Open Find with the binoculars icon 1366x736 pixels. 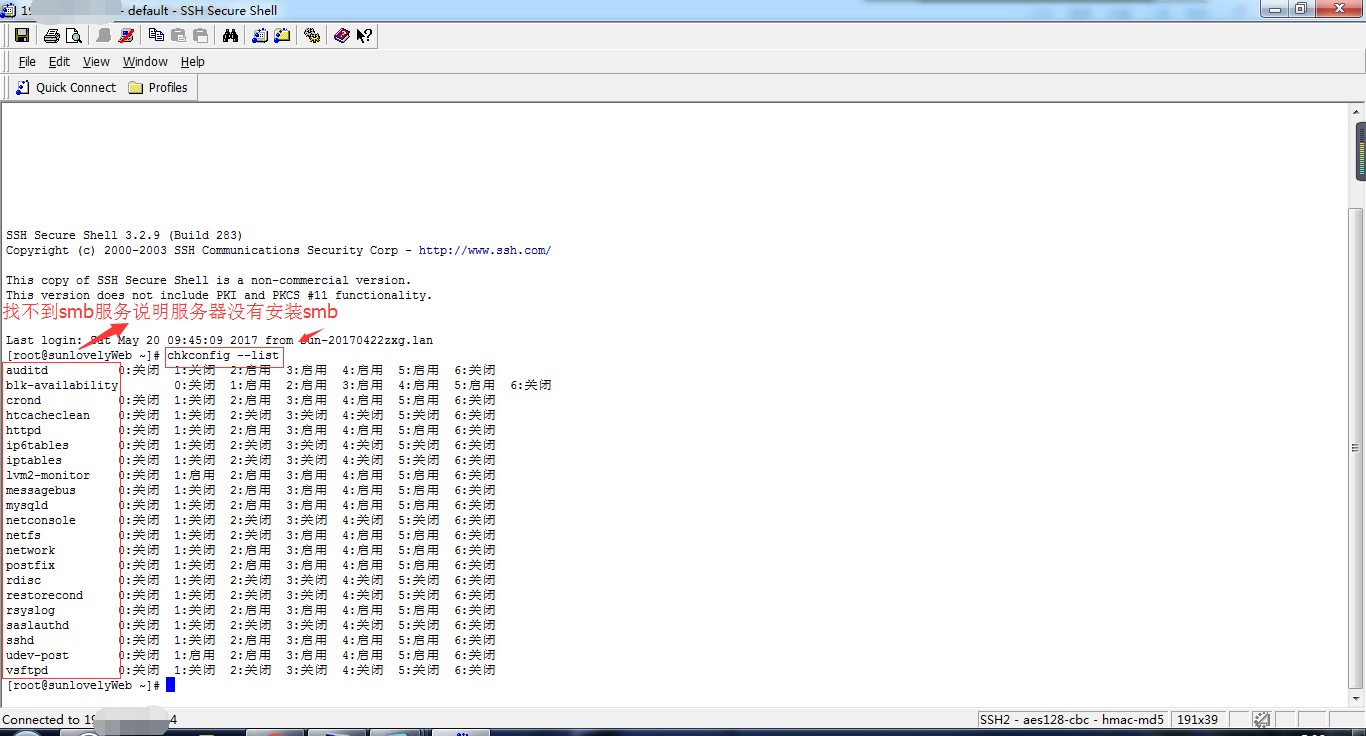tap(230, 35)
